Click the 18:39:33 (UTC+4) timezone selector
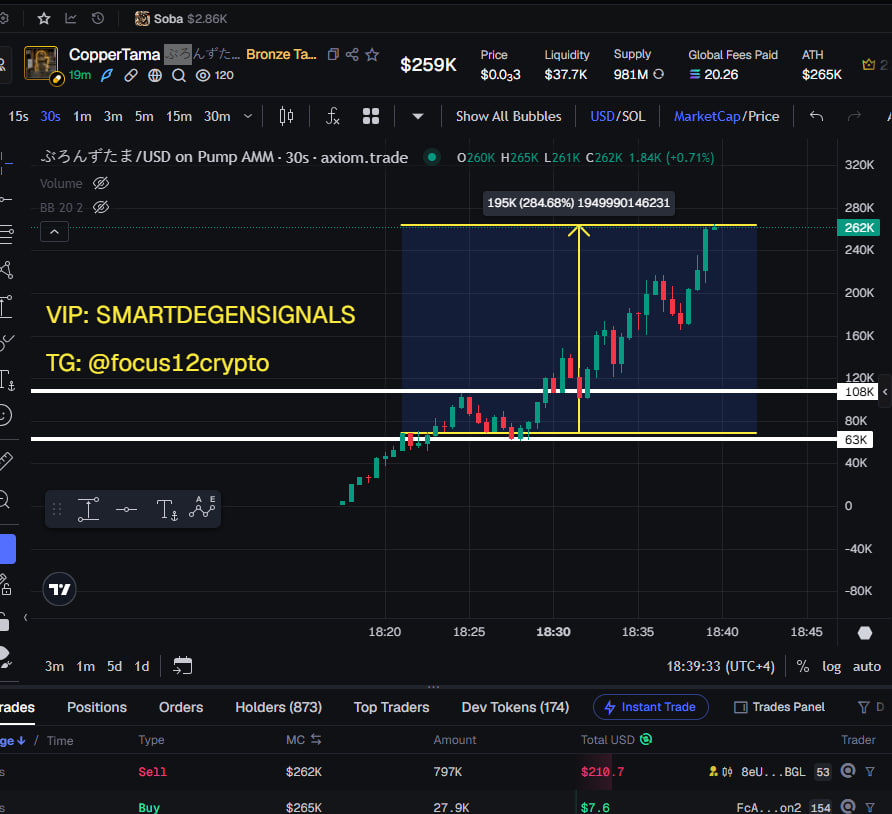Image resolution: width=892 pixels, height=814 pixels. coord(720,667)
